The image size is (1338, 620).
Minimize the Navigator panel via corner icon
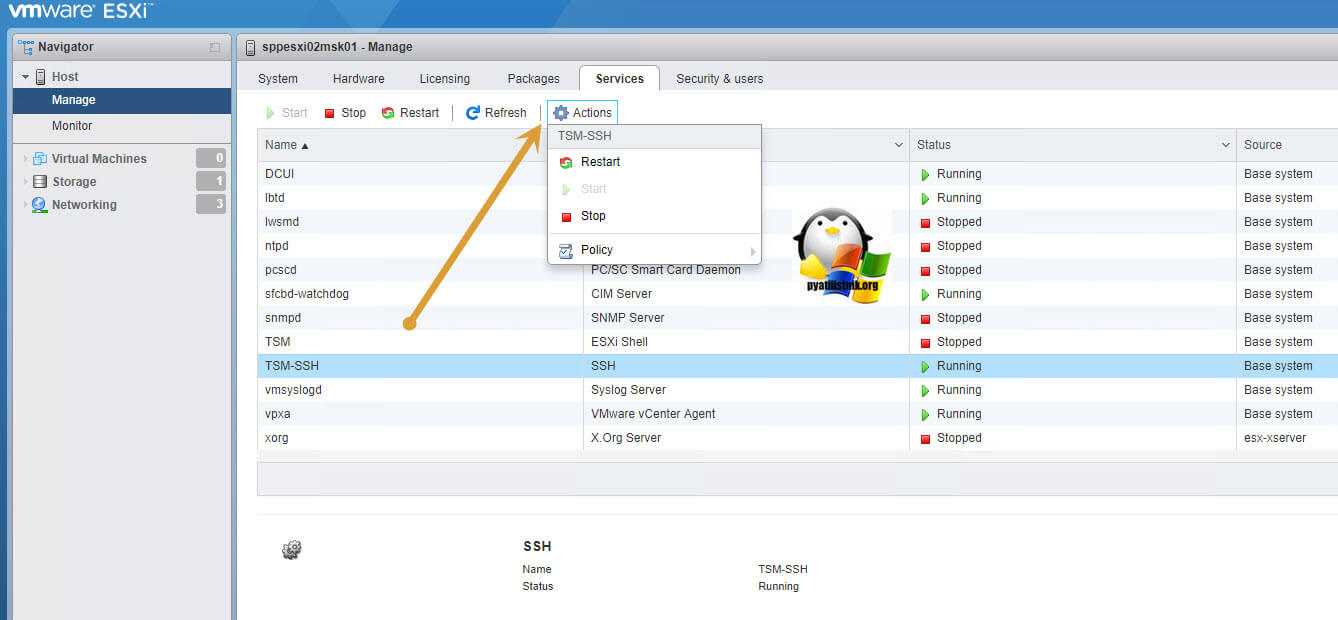[x=215, y=47]
